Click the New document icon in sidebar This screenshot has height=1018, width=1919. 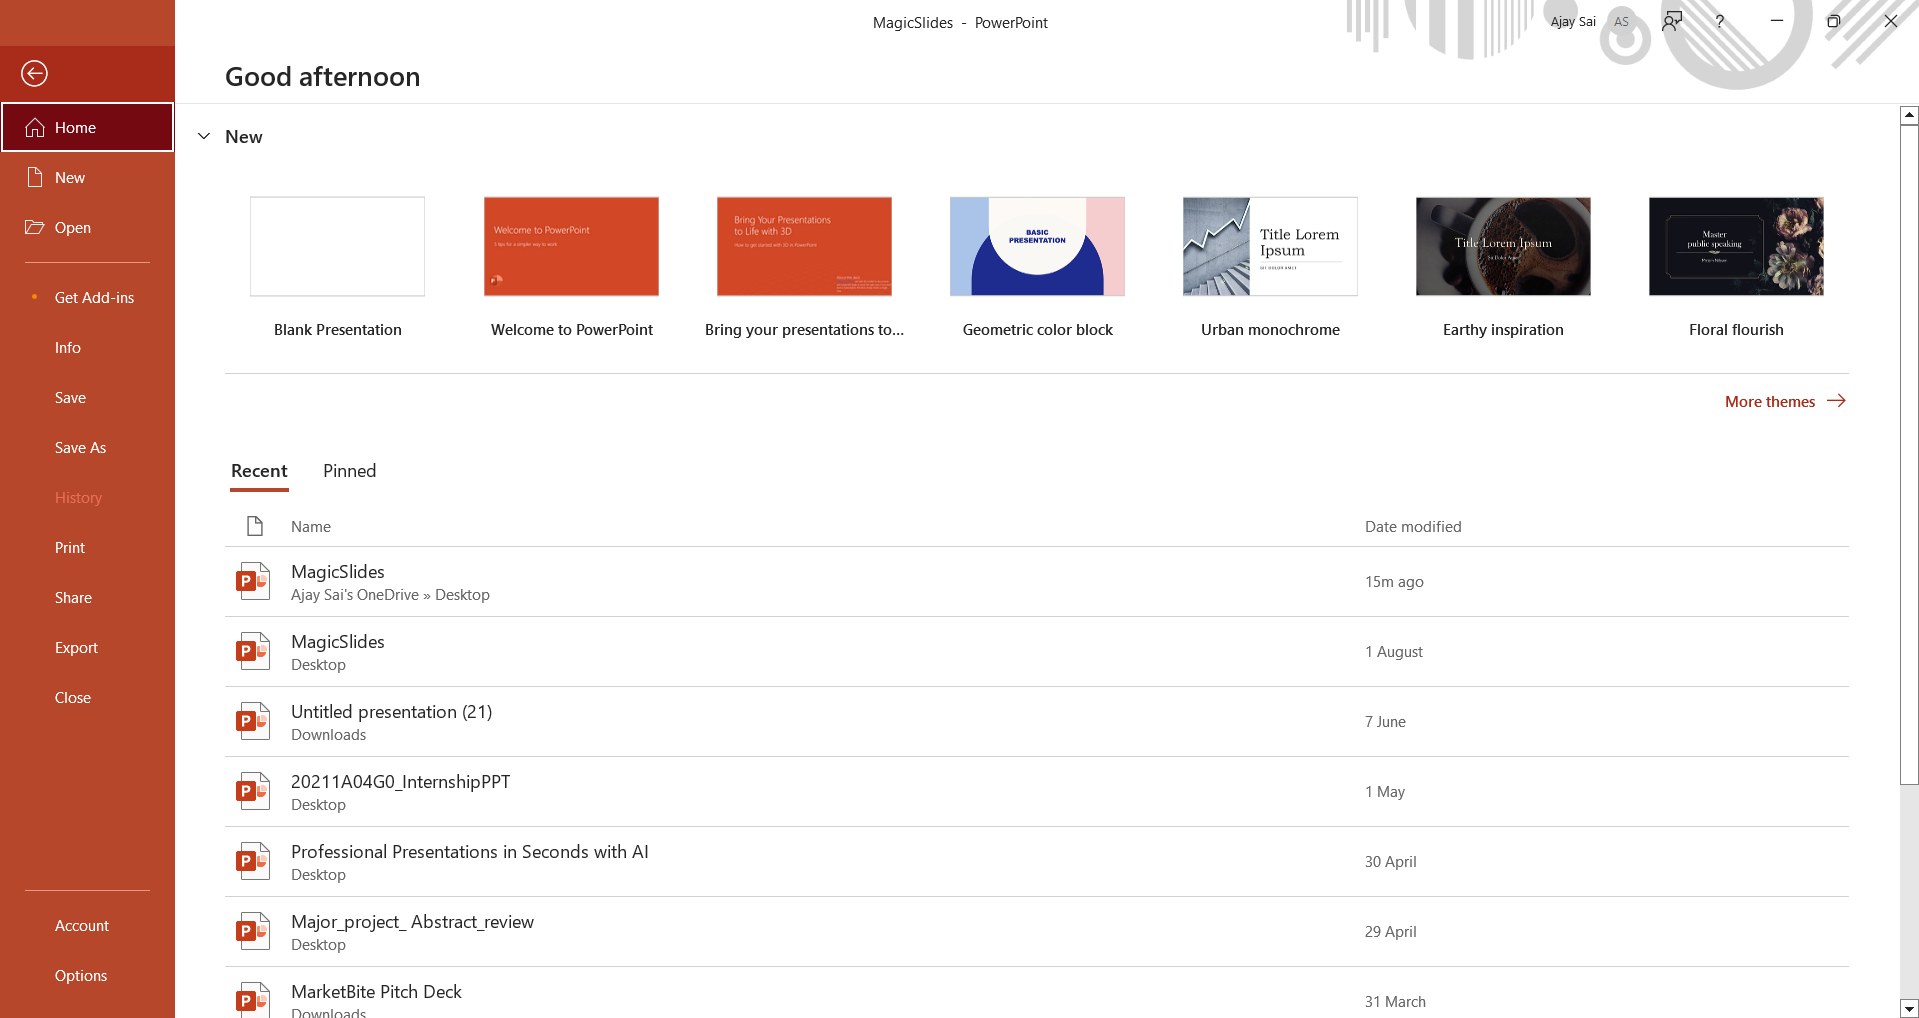click(x=35, y=178)
